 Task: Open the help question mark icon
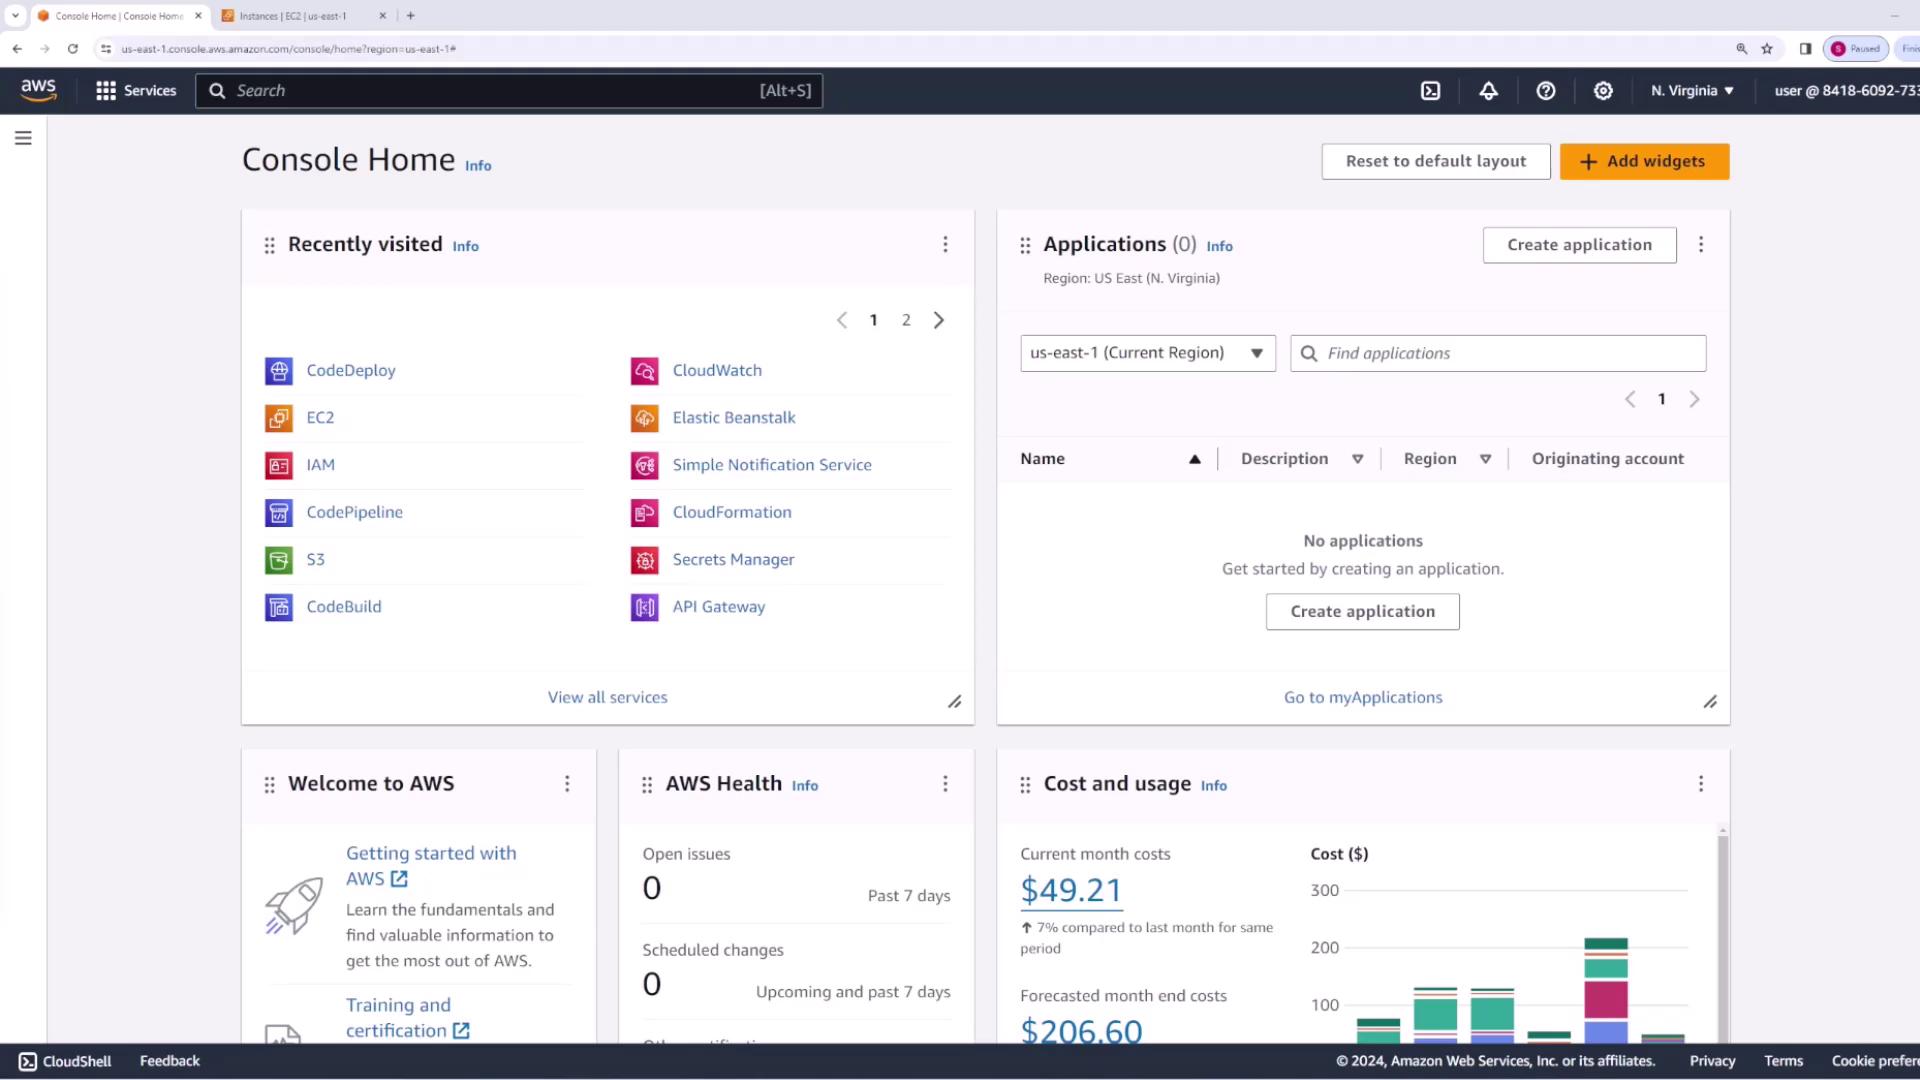[x=1546, y=91]
